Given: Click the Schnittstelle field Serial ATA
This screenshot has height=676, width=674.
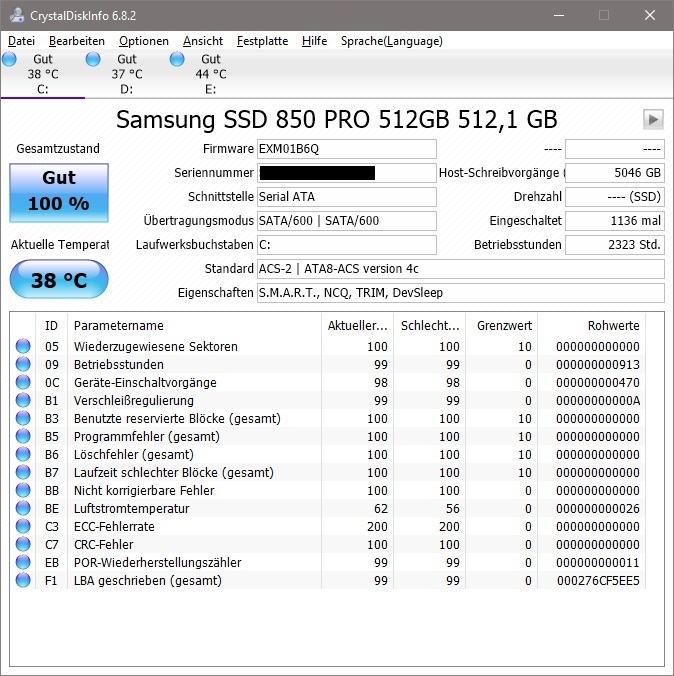Looking at the screenshot, I should pyautogui.click(x=347, y=197).
